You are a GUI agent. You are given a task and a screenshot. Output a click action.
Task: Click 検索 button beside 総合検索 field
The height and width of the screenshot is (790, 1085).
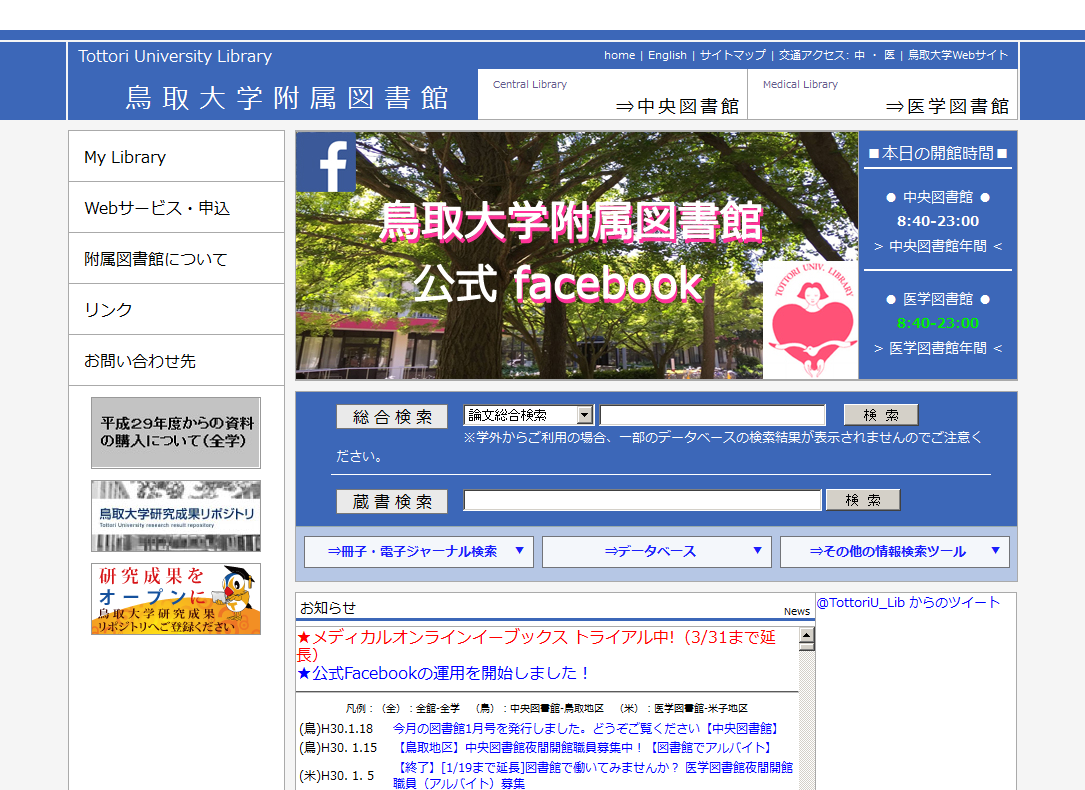(881, 414)
